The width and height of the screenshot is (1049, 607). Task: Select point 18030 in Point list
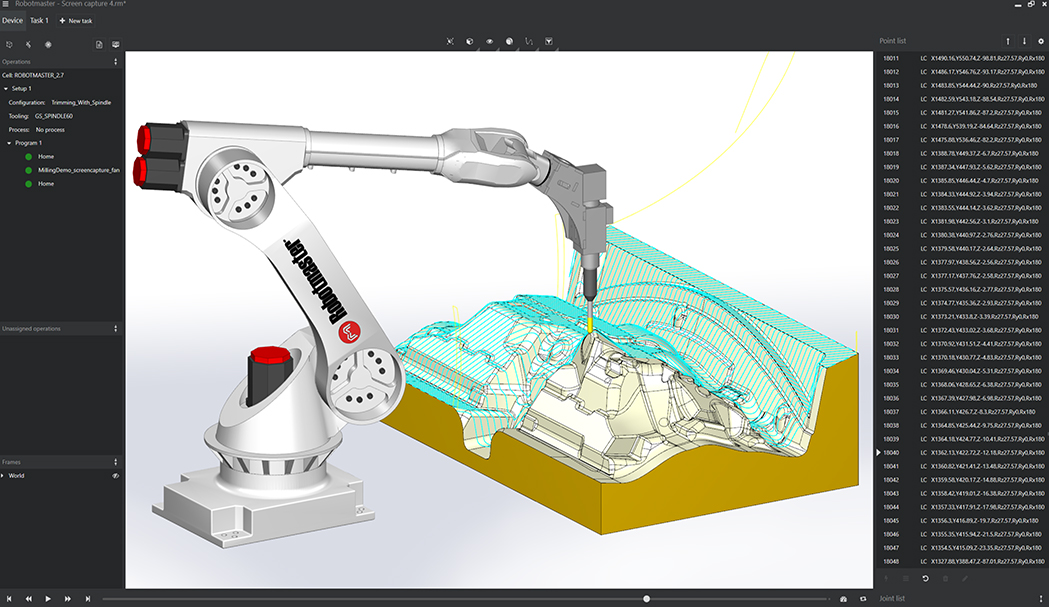[962, 317]
